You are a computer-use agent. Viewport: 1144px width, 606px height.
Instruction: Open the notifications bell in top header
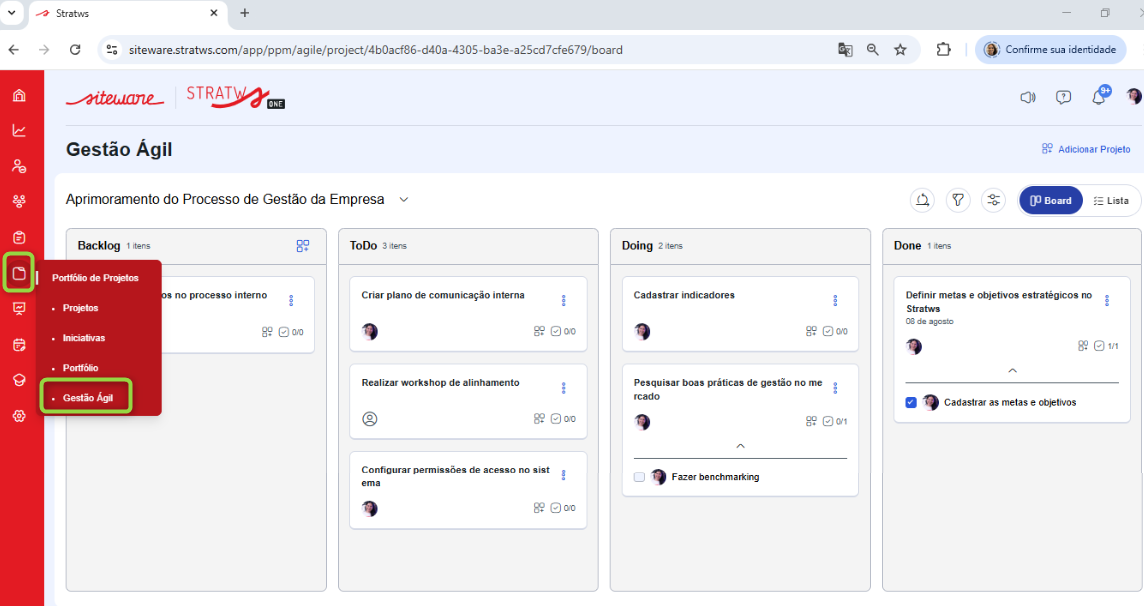[1099, 97]
